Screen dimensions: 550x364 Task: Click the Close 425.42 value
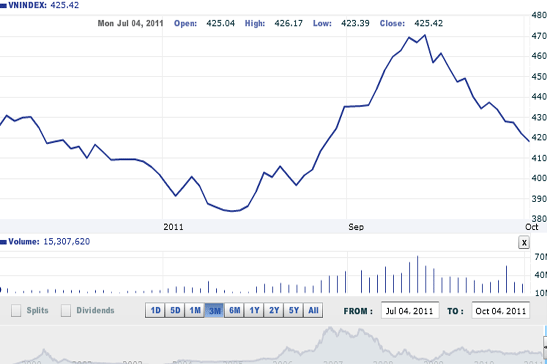pos(428,23)
